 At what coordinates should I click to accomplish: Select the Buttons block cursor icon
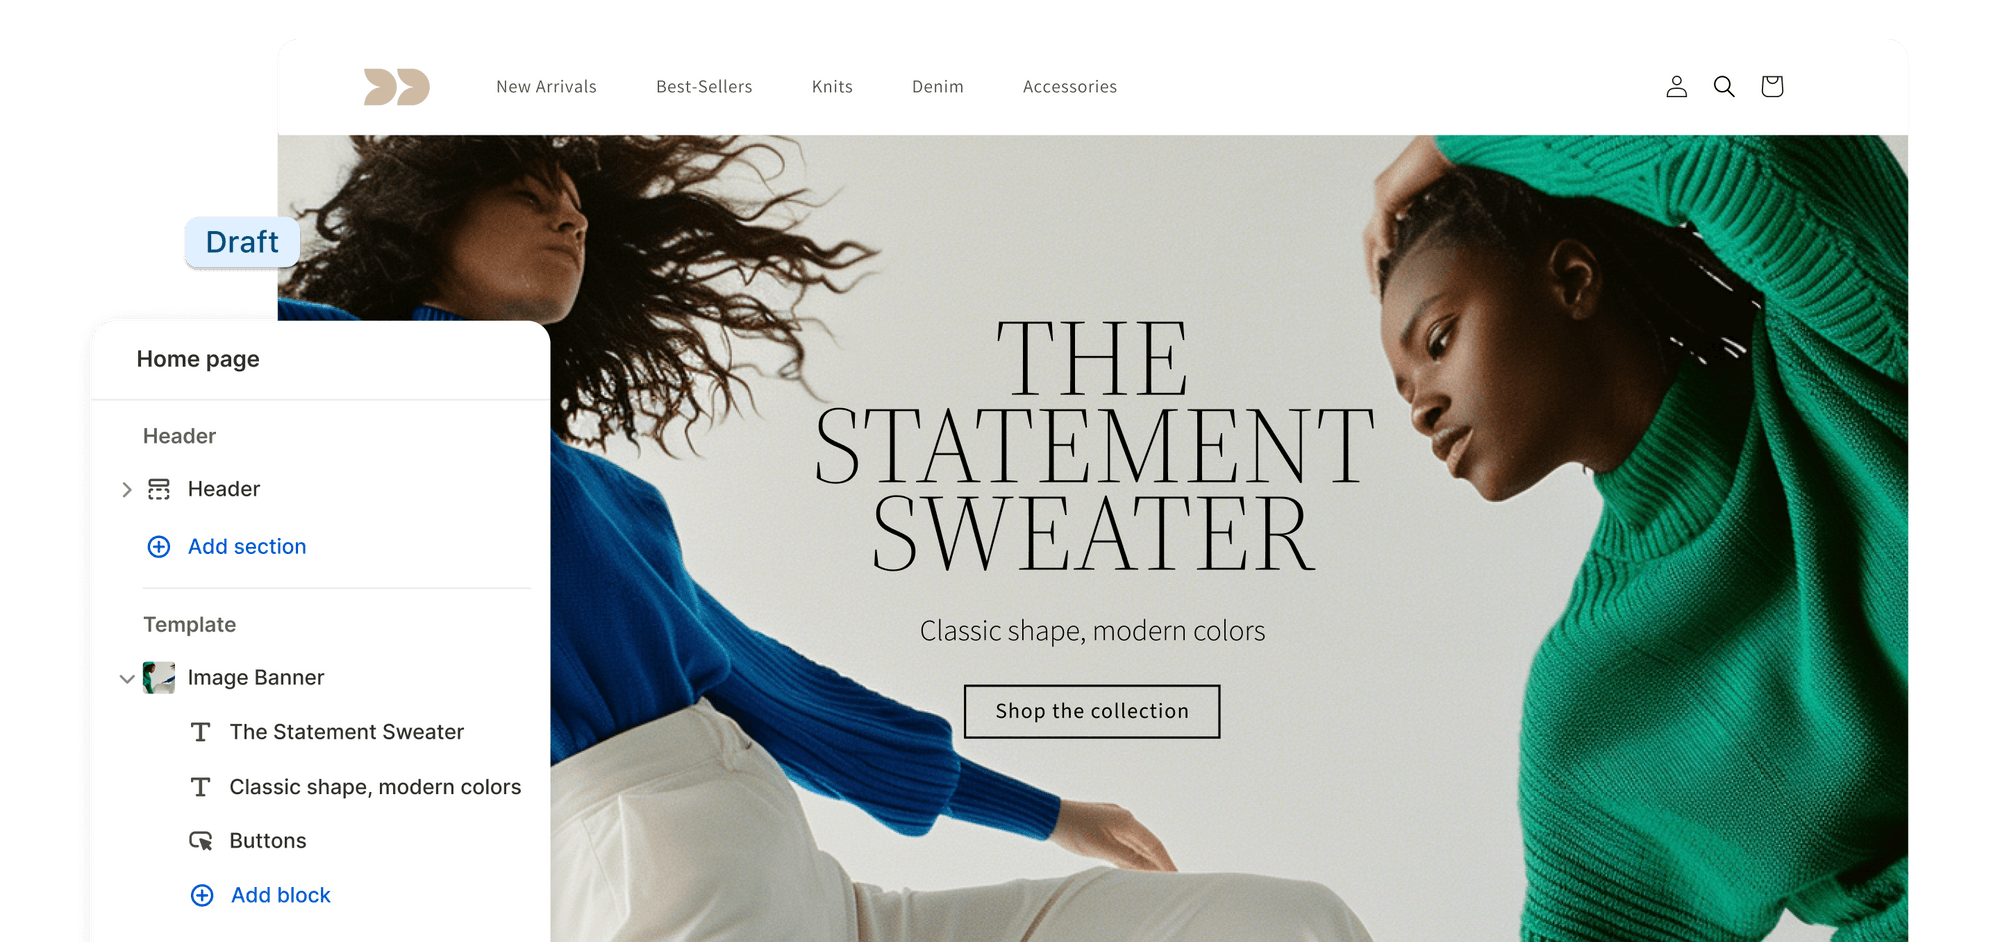click(x=201, y=841)
